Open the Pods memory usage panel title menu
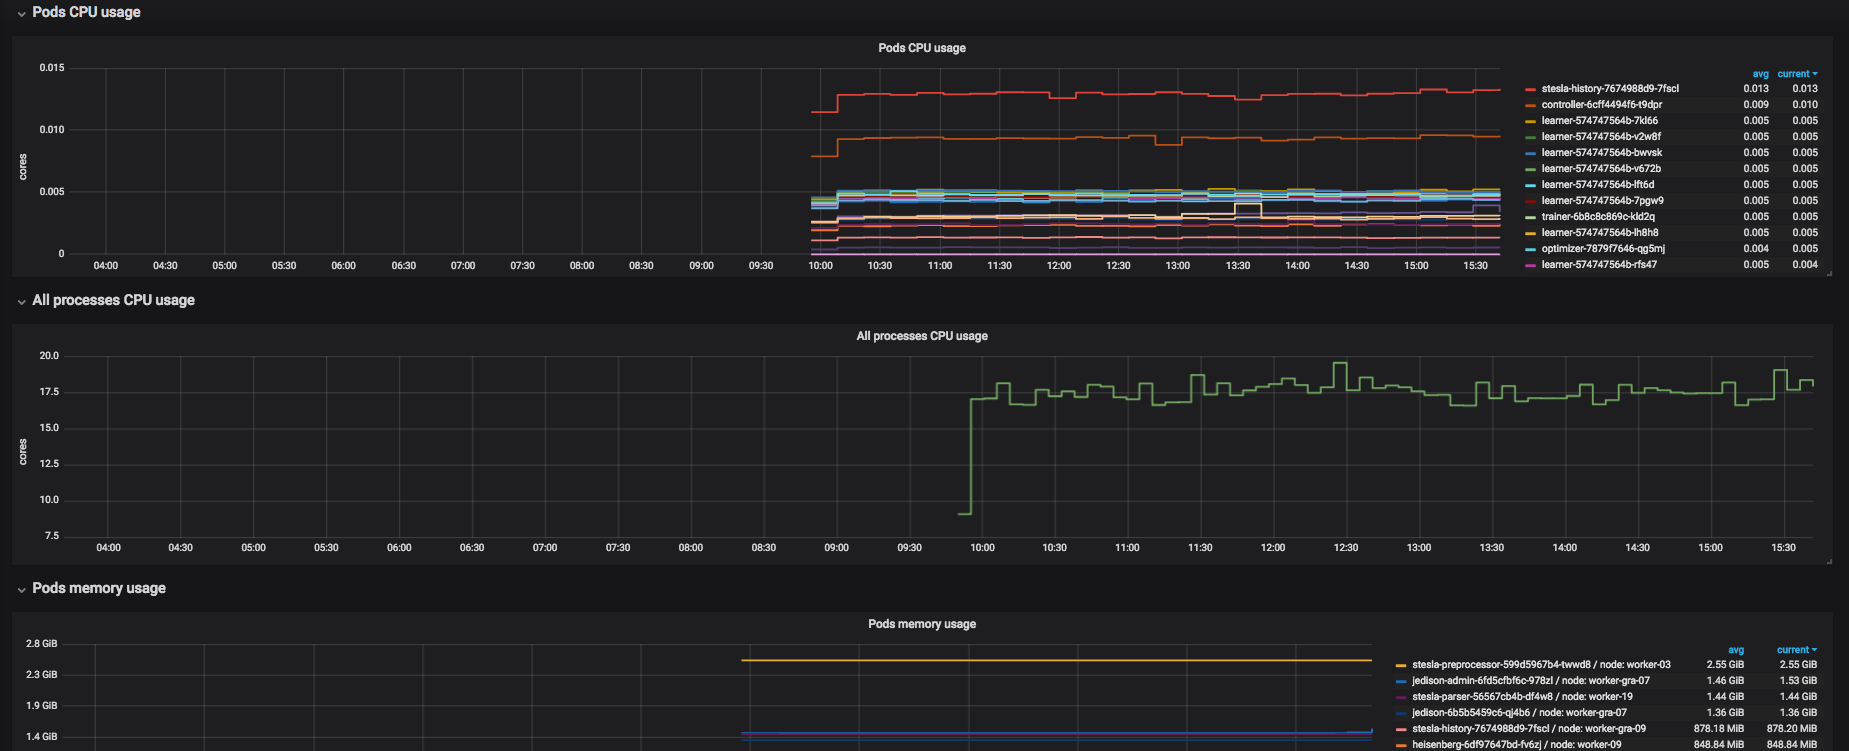The height and width of the screenshot is (751, 1849). click(x=922, y=624)
